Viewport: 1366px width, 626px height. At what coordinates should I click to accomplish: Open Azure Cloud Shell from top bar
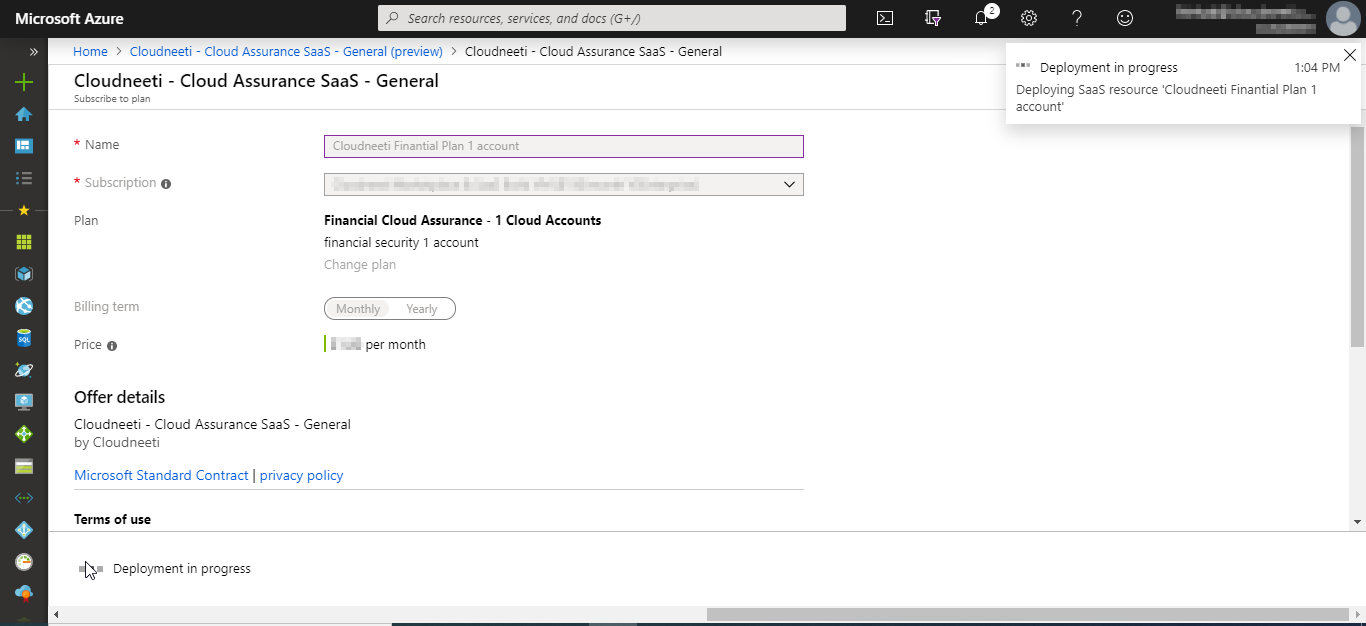[884, 18]
